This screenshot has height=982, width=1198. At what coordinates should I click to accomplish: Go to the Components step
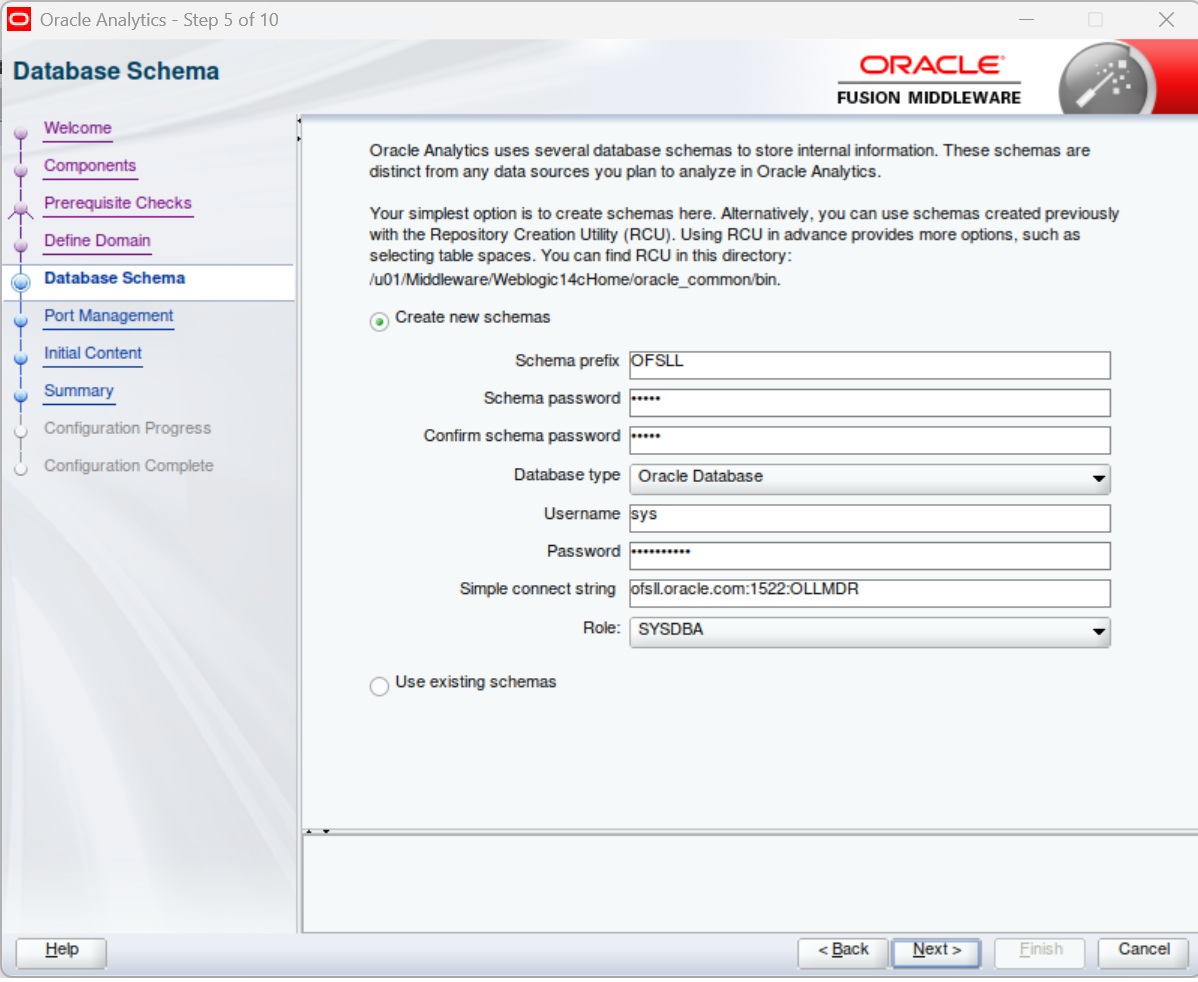[90, 166]
